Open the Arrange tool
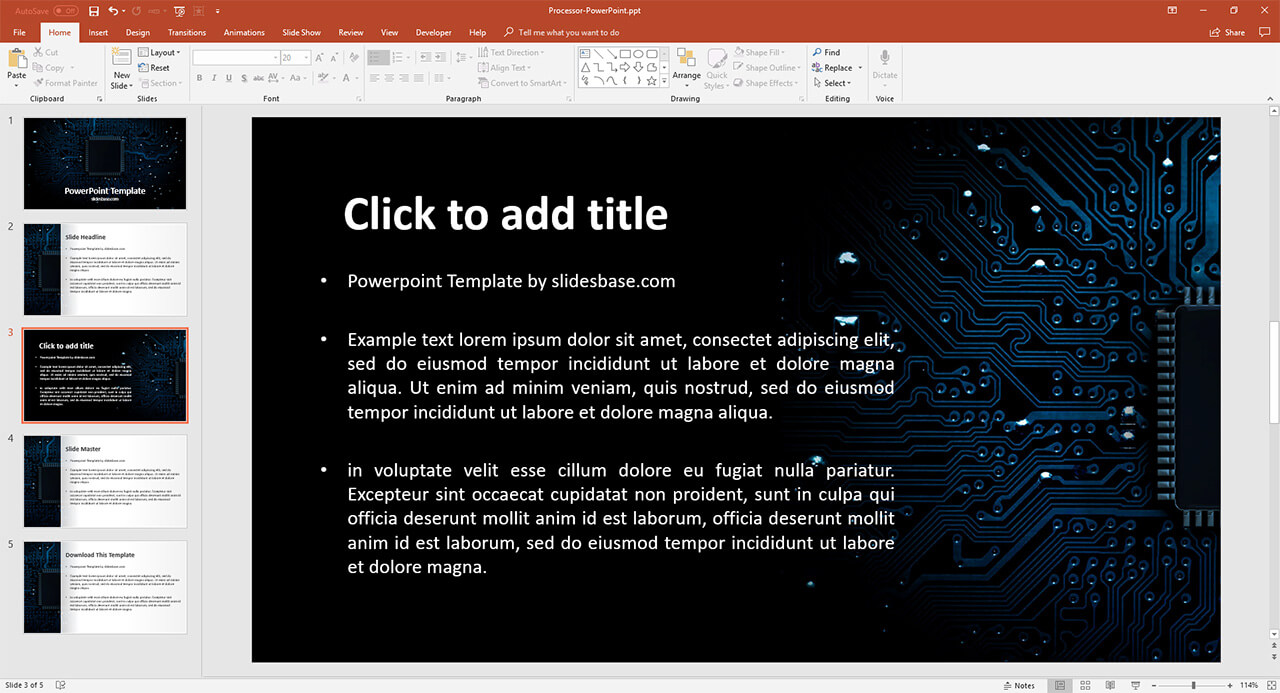The image size is (1280, 693). click(686, 63)
